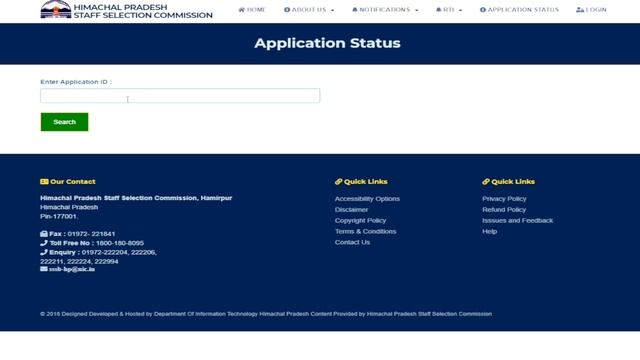Open the RTI menu

[449, 9]
